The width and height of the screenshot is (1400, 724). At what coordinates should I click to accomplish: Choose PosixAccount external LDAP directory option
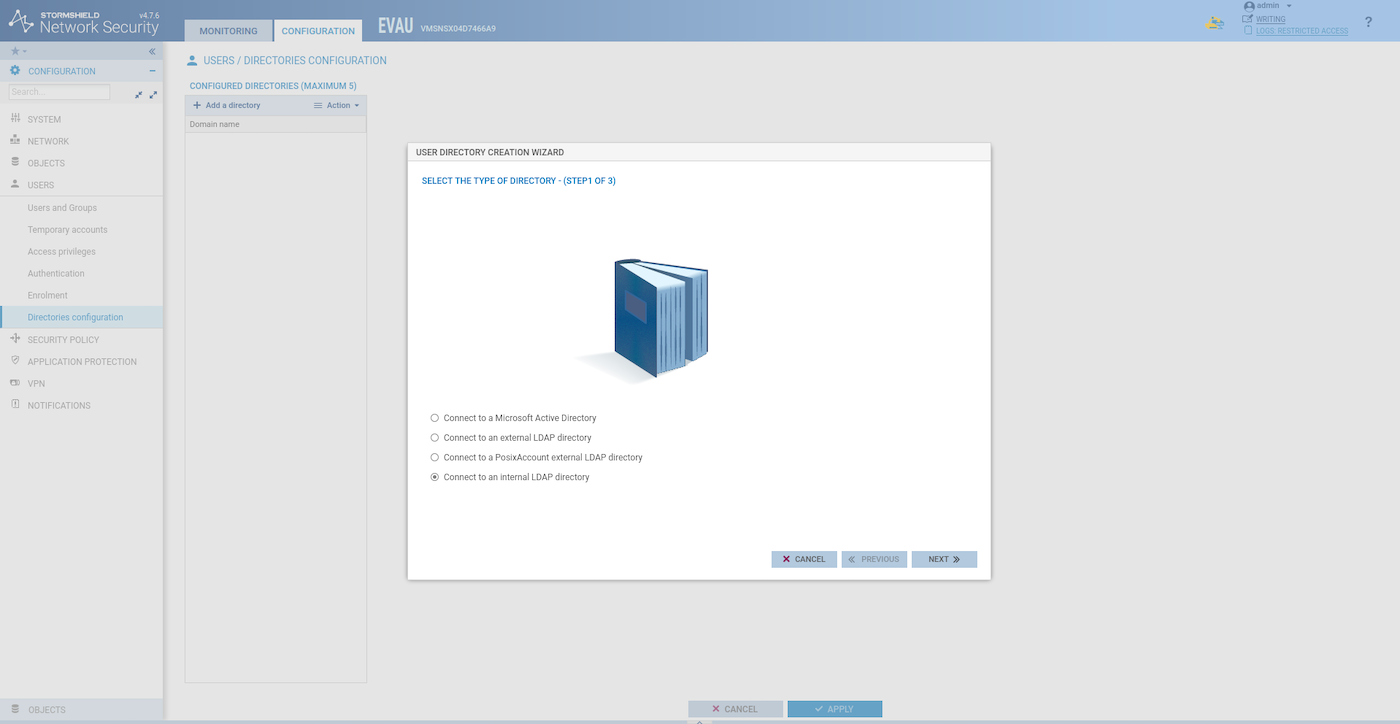click(435, 458)
